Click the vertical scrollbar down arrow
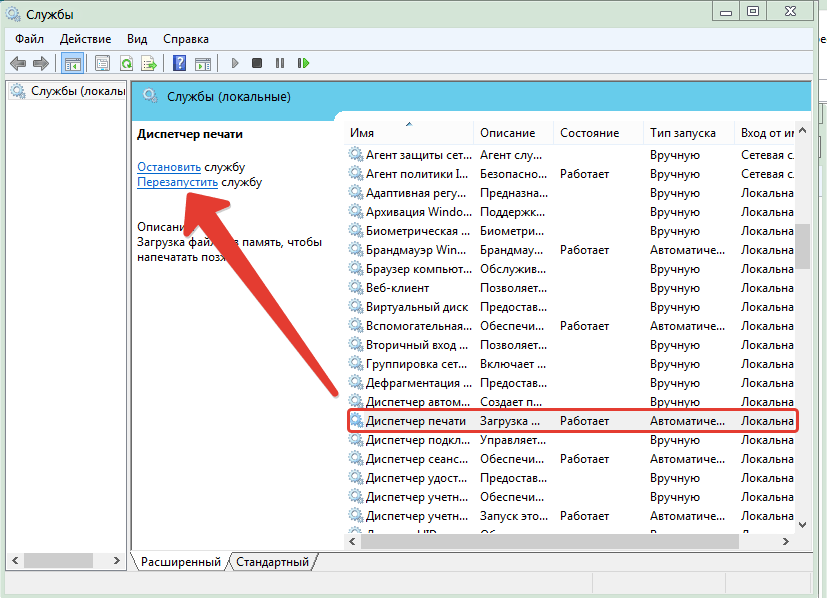Viewport: 827px width, 598px height. click(803, 525)
